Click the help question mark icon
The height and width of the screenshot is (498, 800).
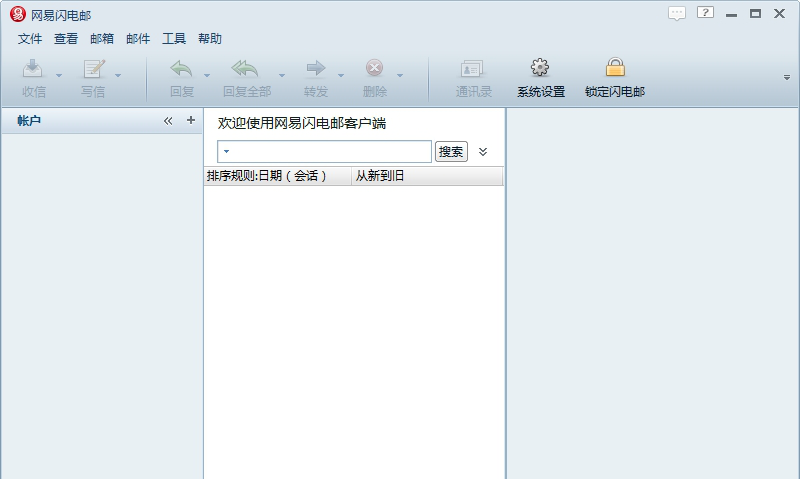tap(705, 12)
